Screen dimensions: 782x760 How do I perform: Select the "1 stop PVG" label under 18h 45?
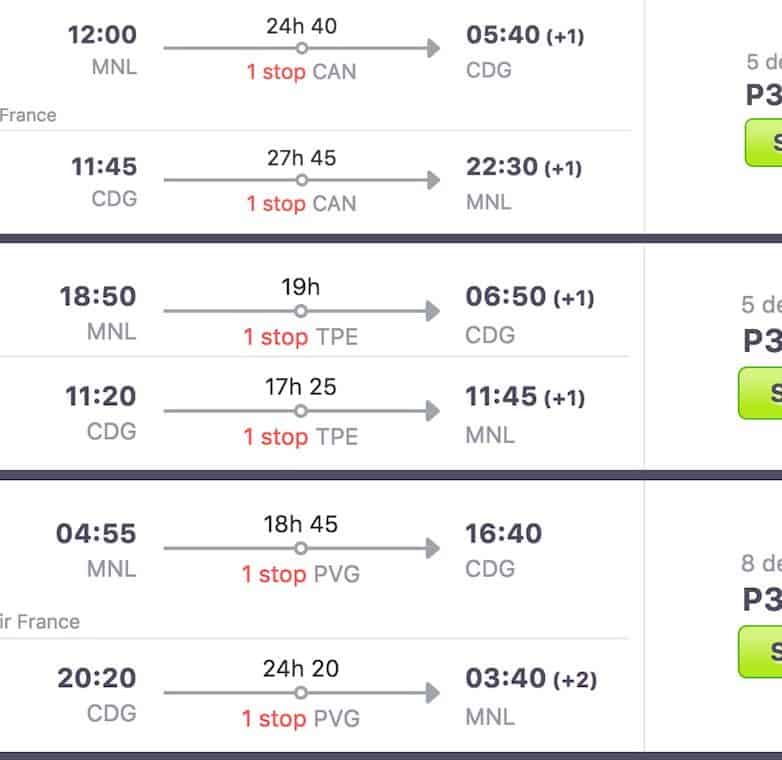pos(300,574)
